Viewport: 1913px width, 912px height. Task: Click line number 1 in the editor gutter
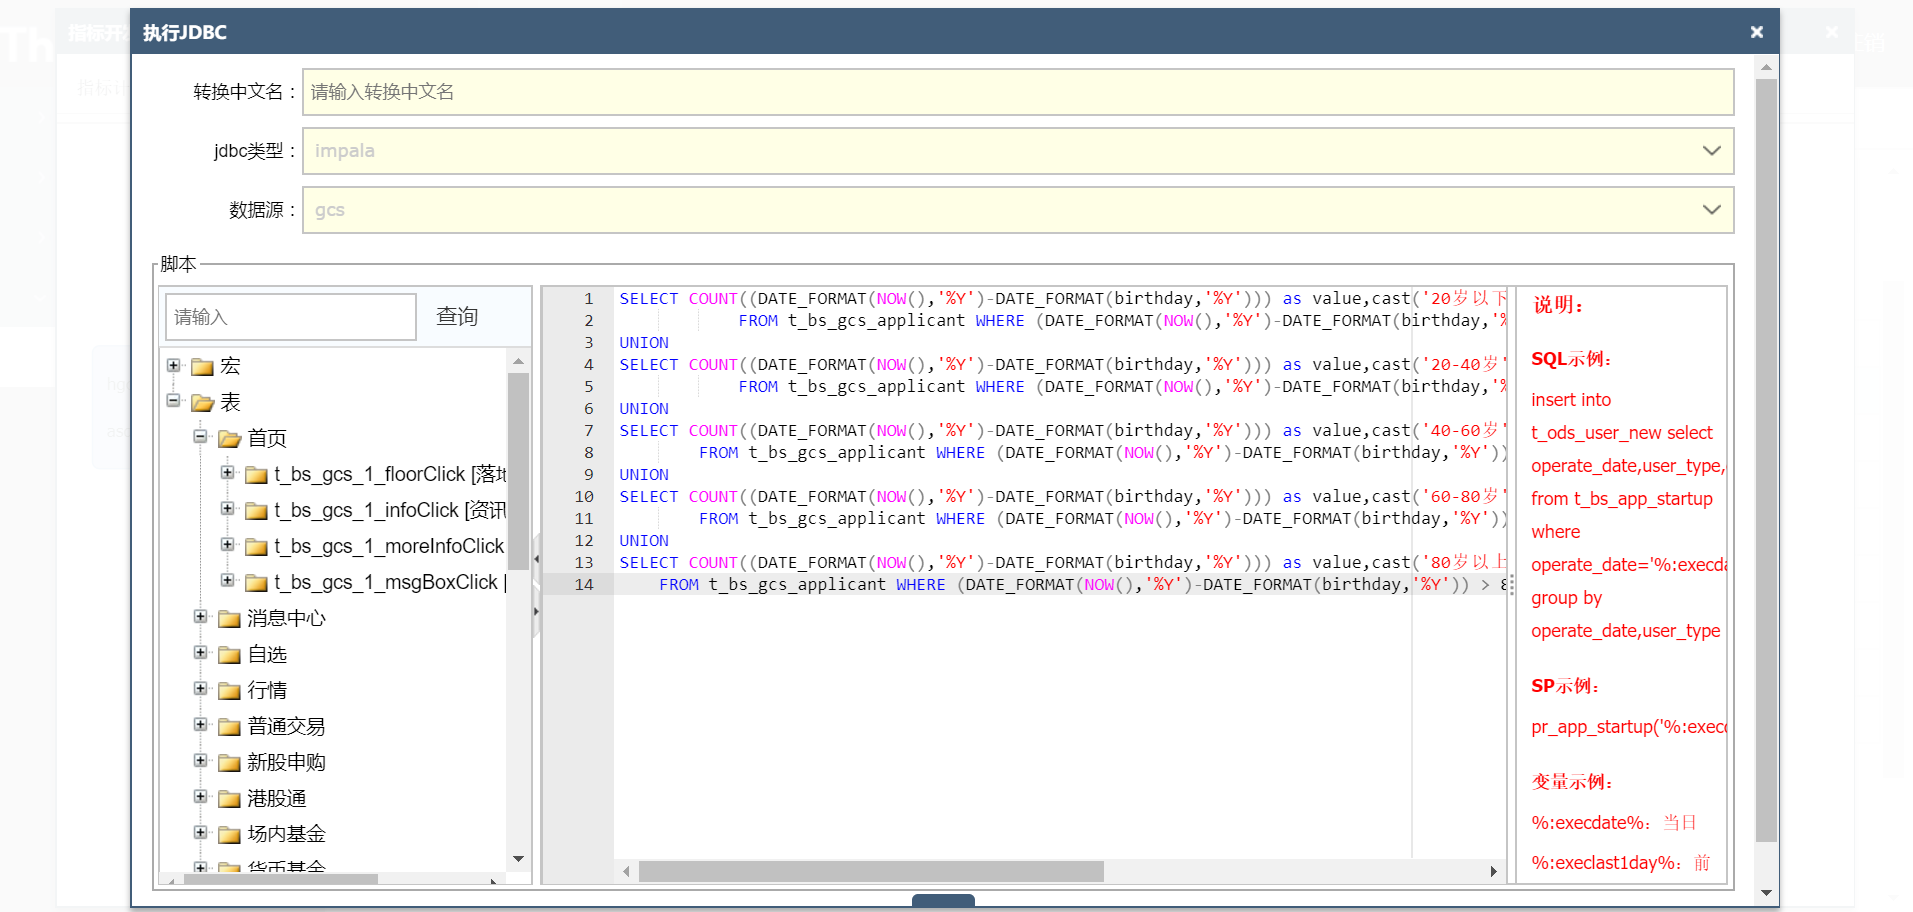[589, 299]
